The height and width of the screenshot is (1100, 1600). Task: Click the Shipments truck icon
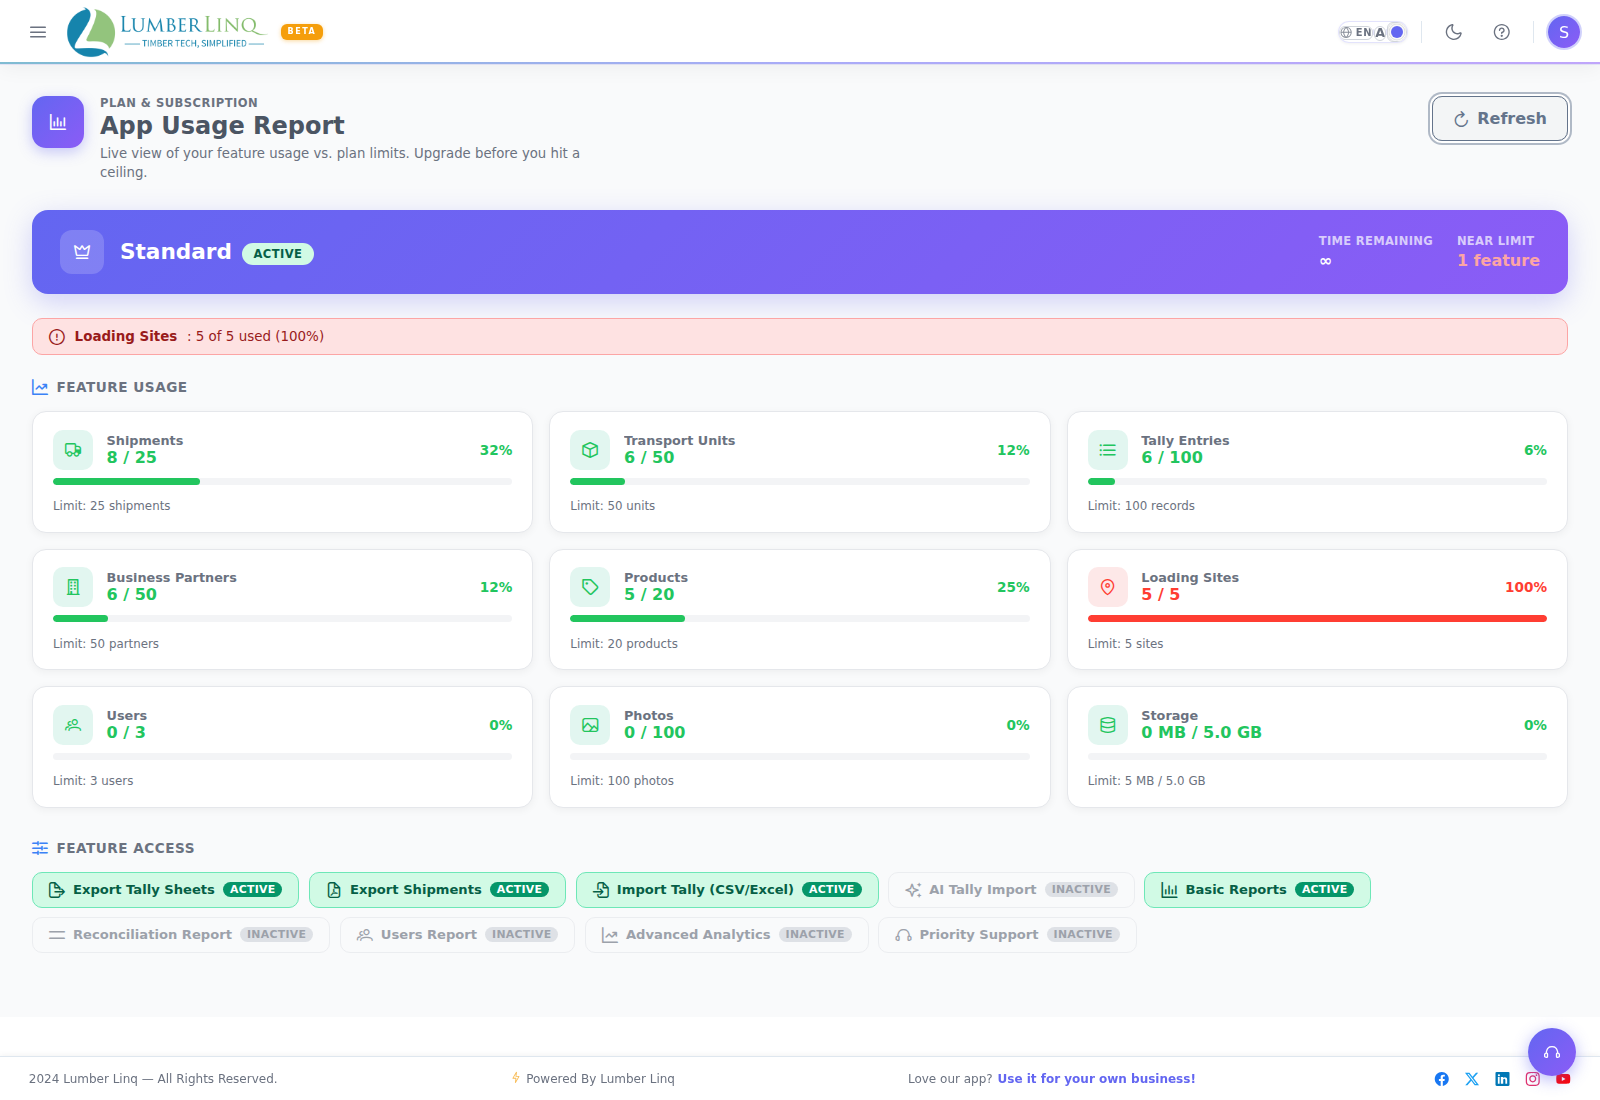point(73,450)
